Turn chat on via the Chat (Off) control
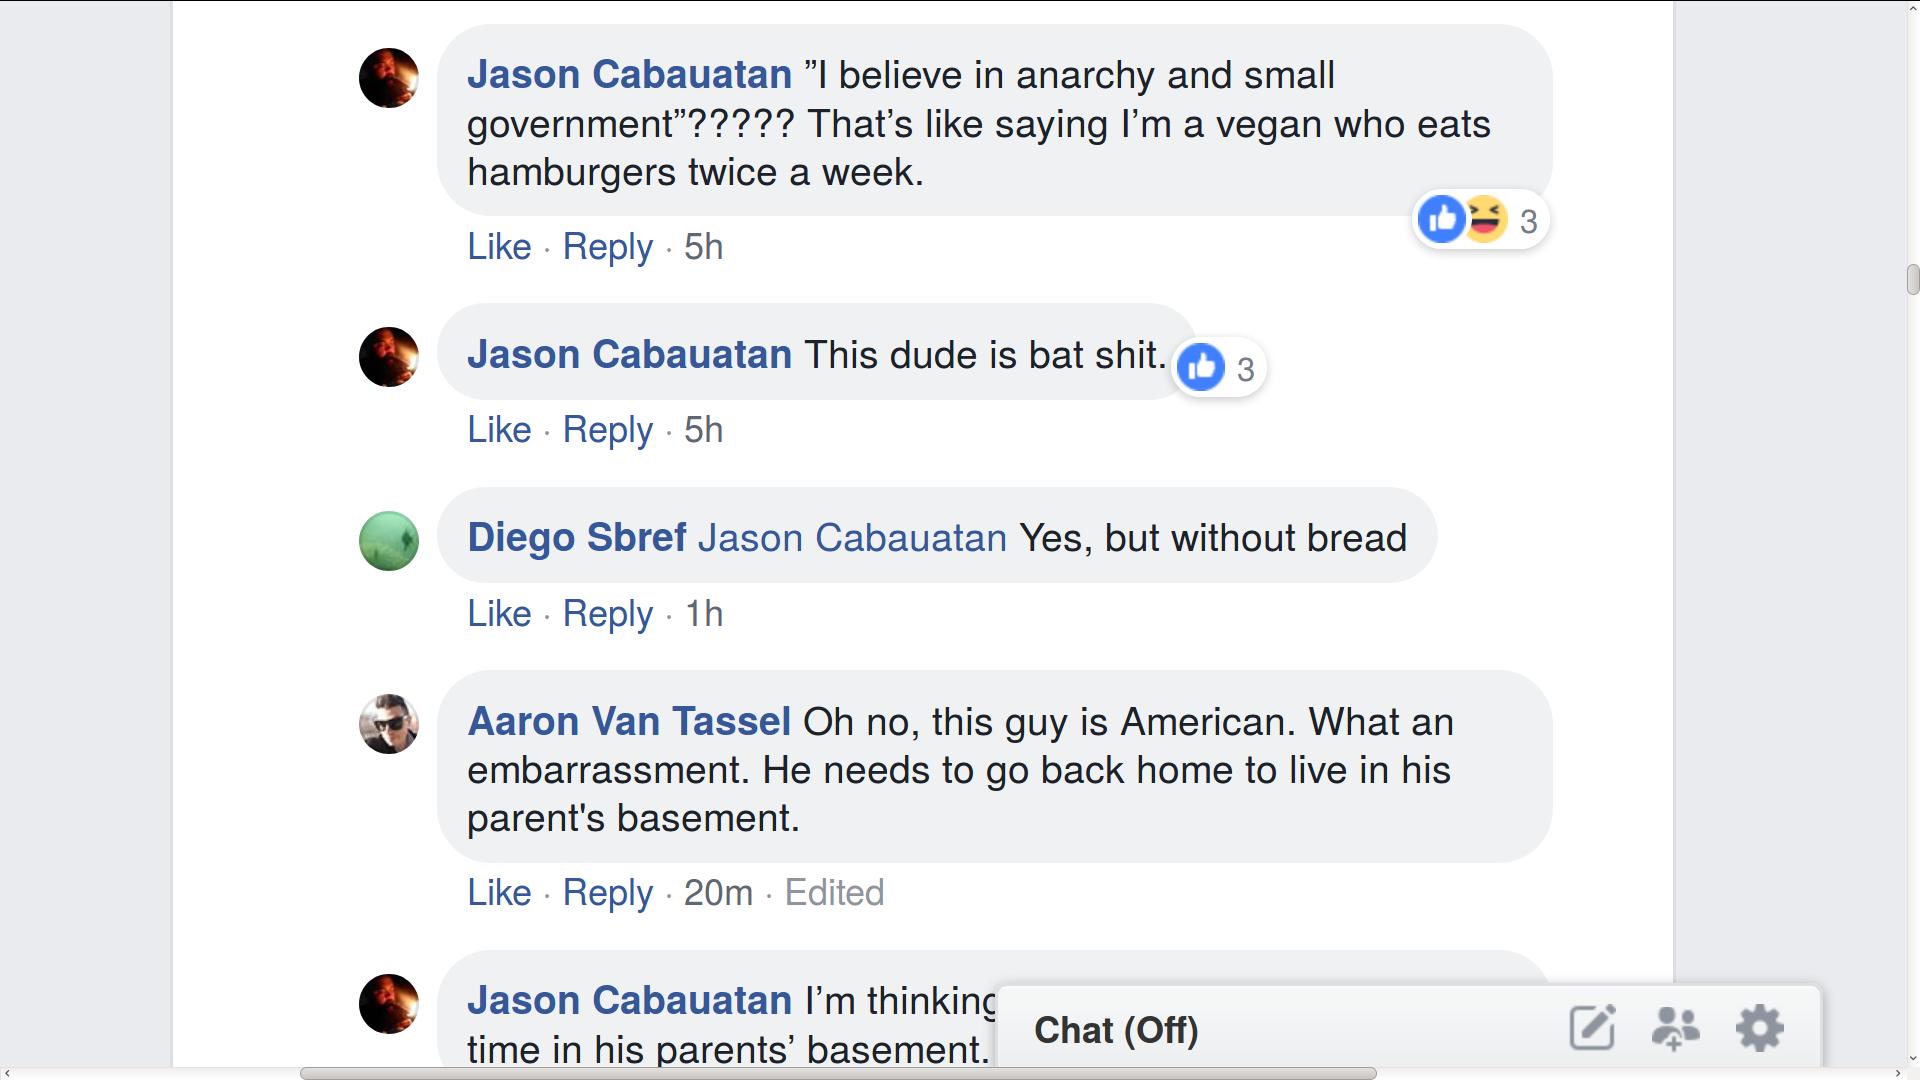The height and width of the screenshot is (1080, 1920). pyautogui.click(x=1116, y=1030)
